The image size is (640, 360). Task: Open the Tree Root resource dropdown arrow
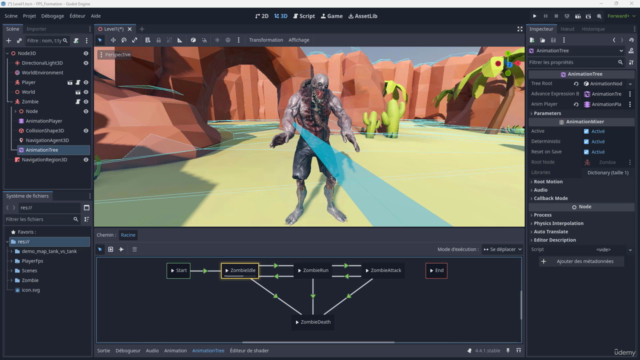630,84
